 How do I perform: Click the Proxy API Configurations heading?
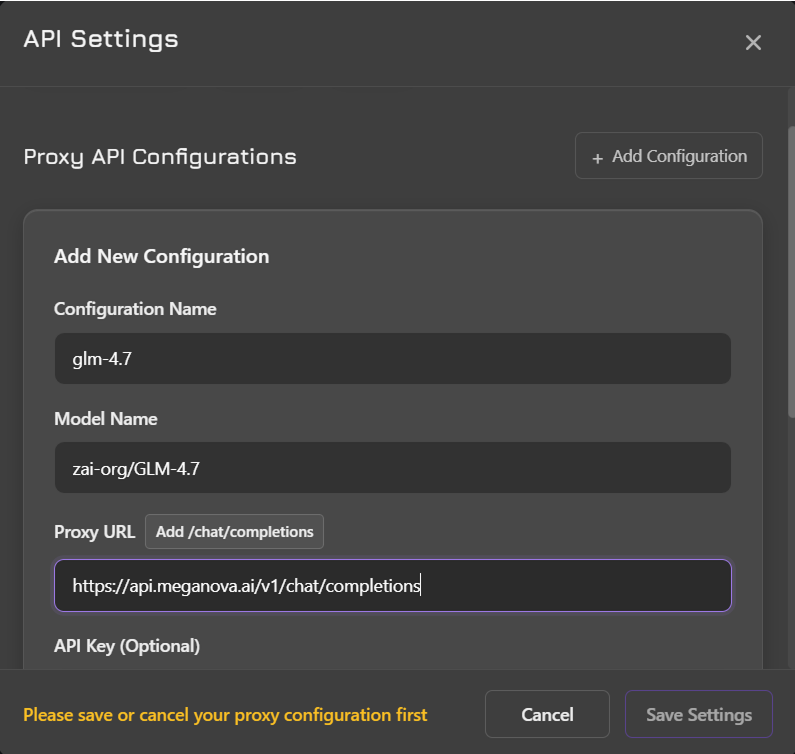[160, 157]
